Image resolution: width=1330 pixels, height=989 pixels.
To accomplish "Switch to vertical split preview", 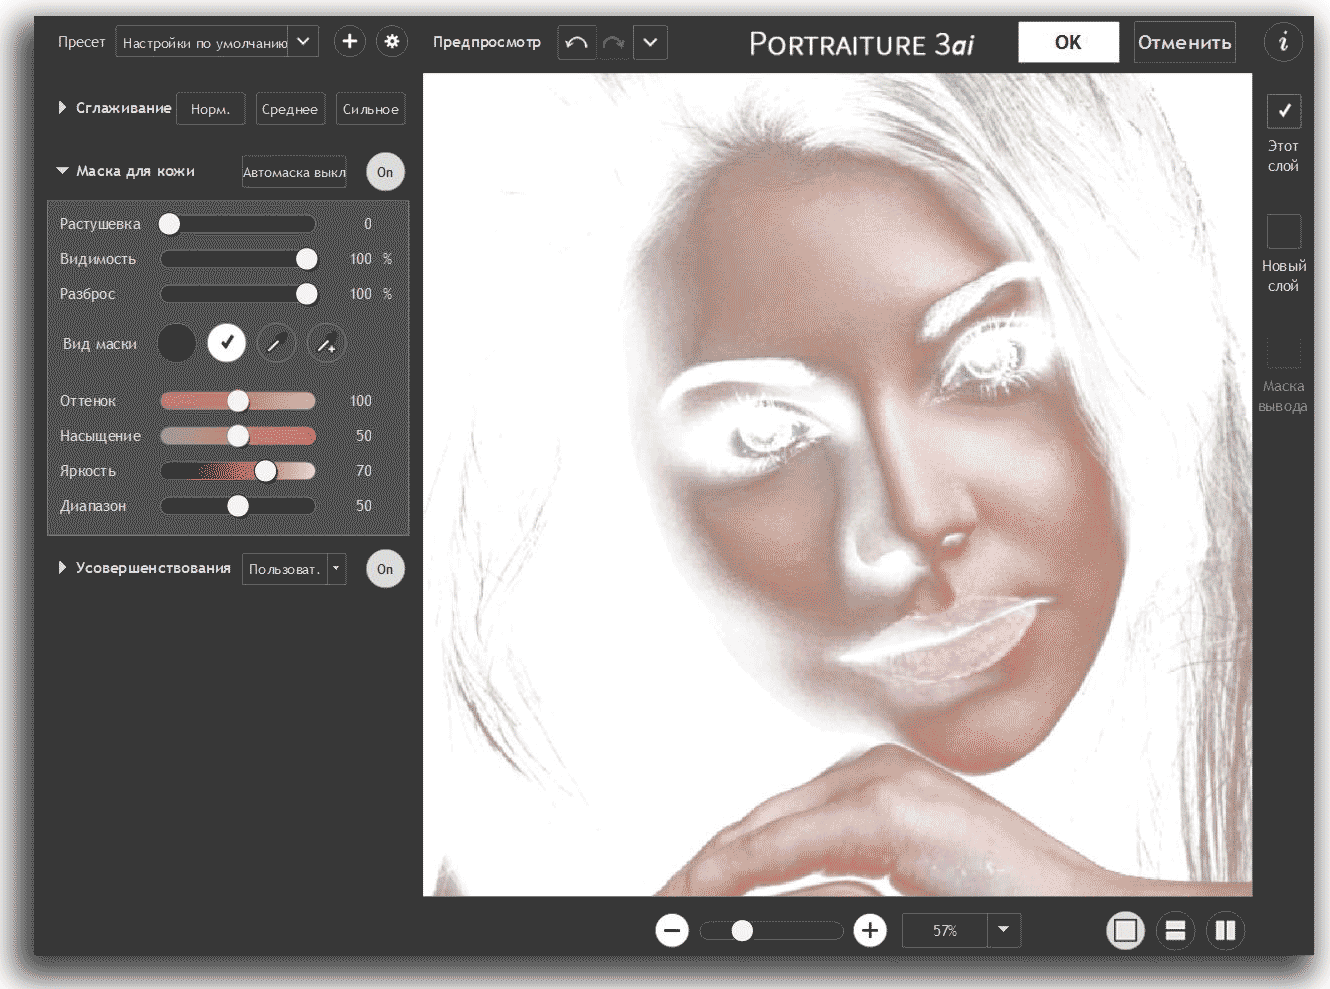I will click(x=1225, y=930).
